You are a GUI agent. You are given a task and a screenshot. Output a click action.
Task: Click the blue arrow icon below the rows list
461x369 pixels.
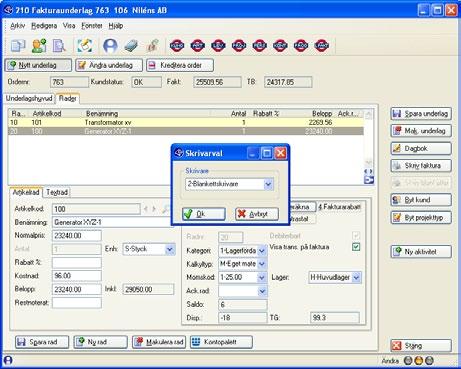[369, 180]
